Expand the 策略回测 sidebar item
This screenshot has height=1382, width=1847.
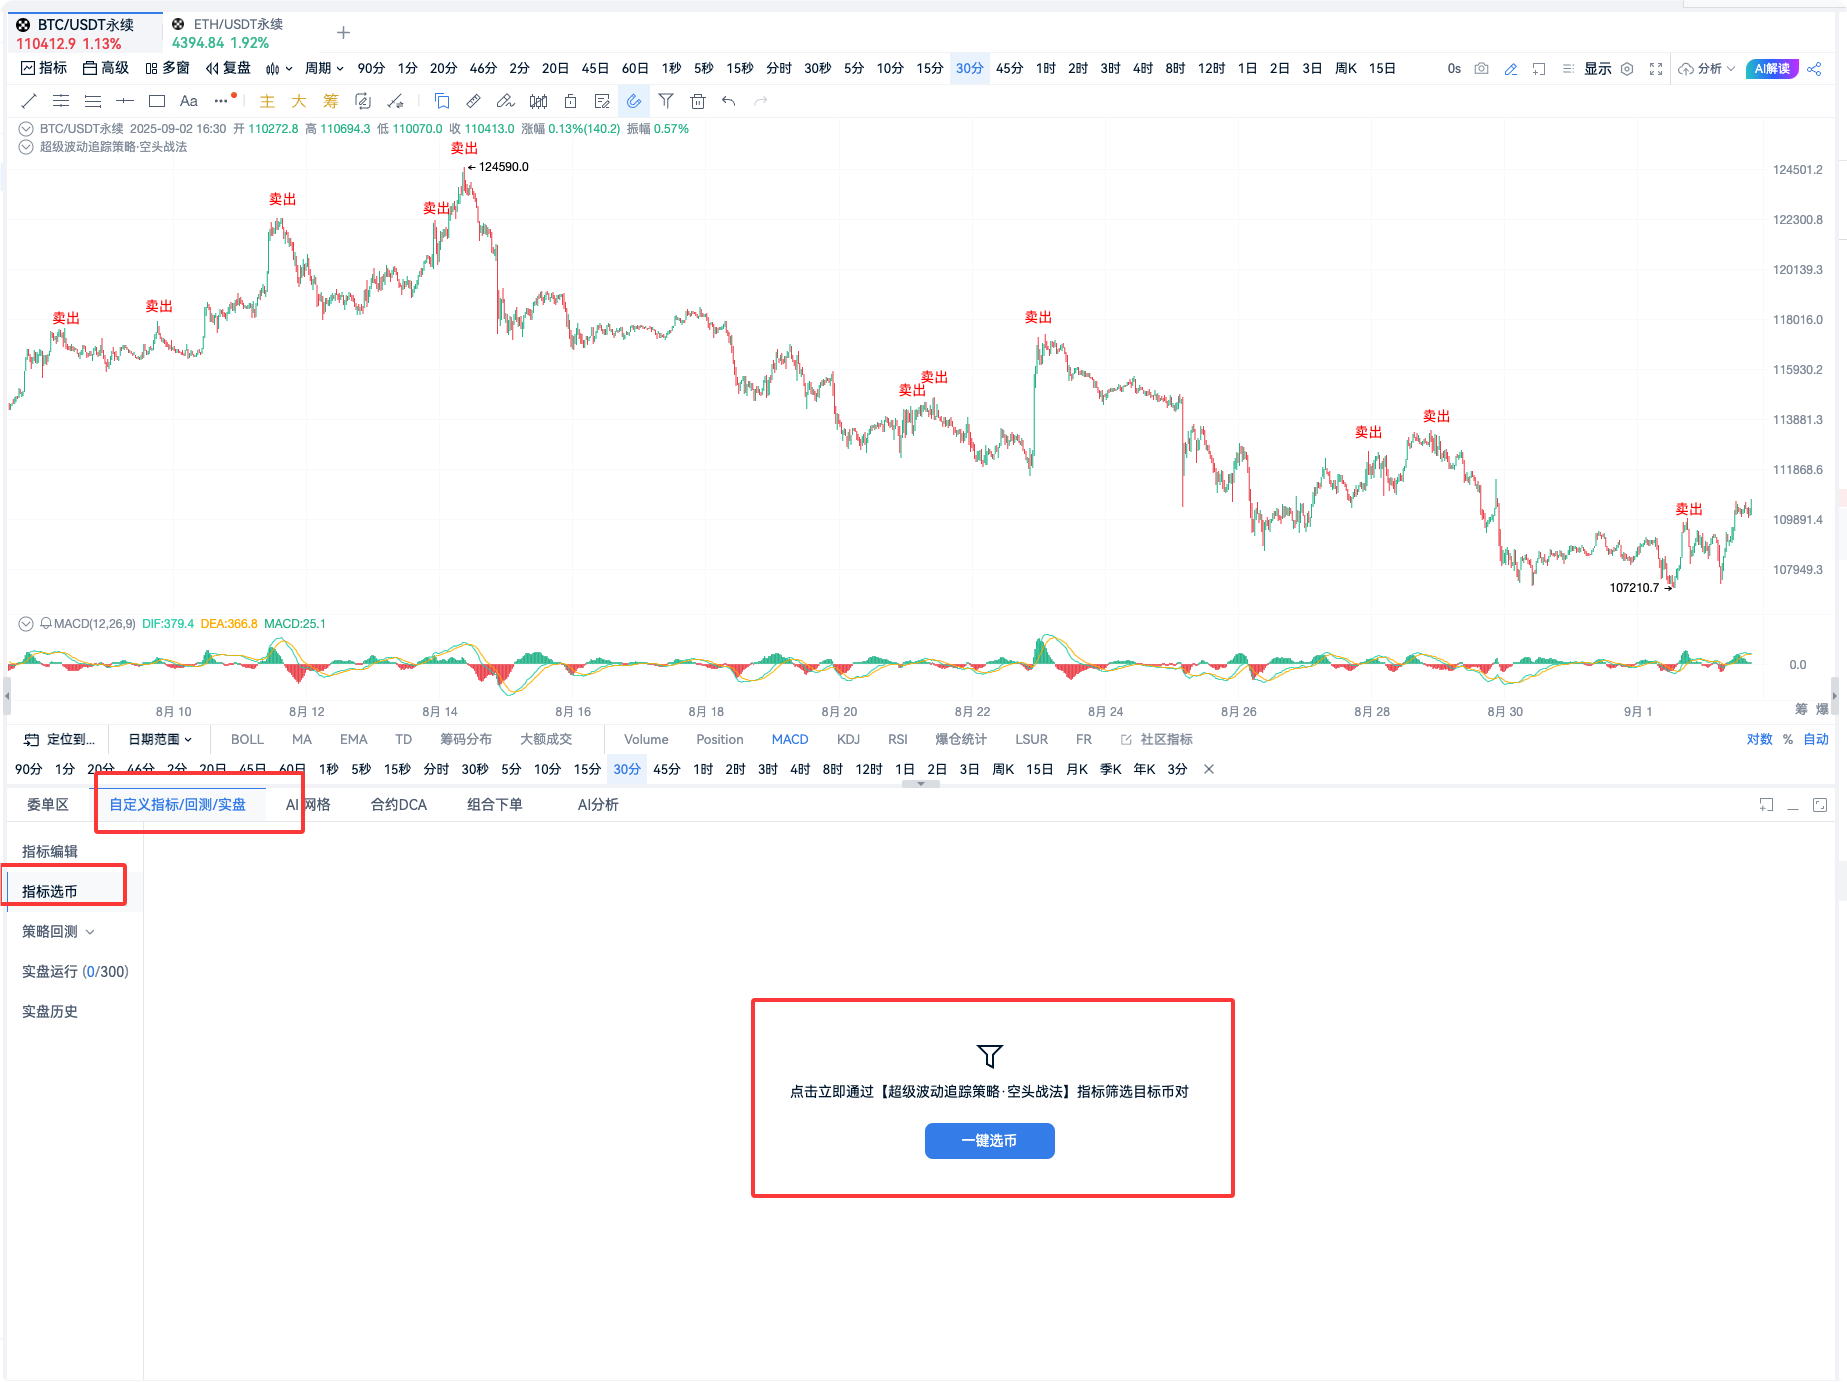pos(58,931)
